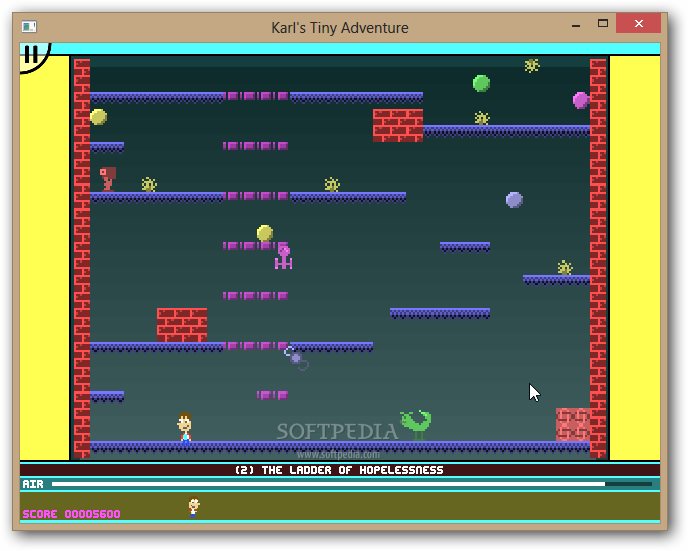
Task: Click the AIR label
Action: 33,484
